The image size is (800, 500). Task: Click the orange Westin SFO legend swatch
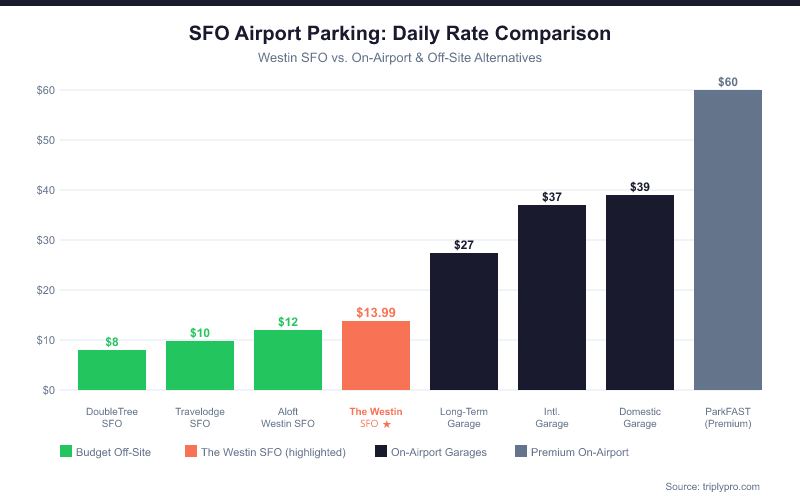coord(191,452)
